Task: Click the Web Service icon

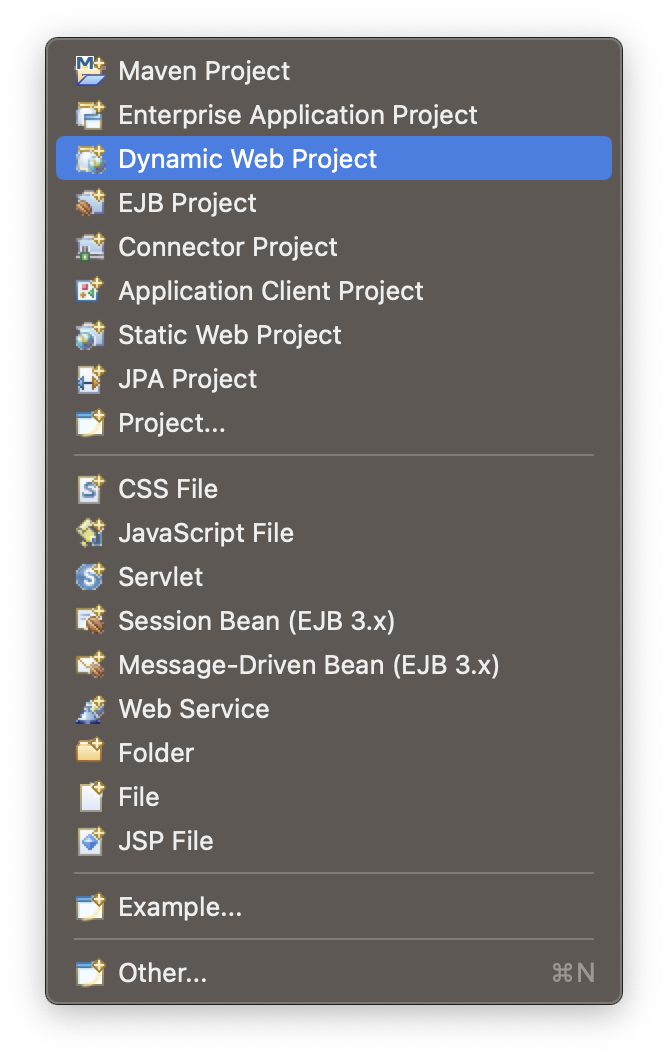Action: point(90,709)
